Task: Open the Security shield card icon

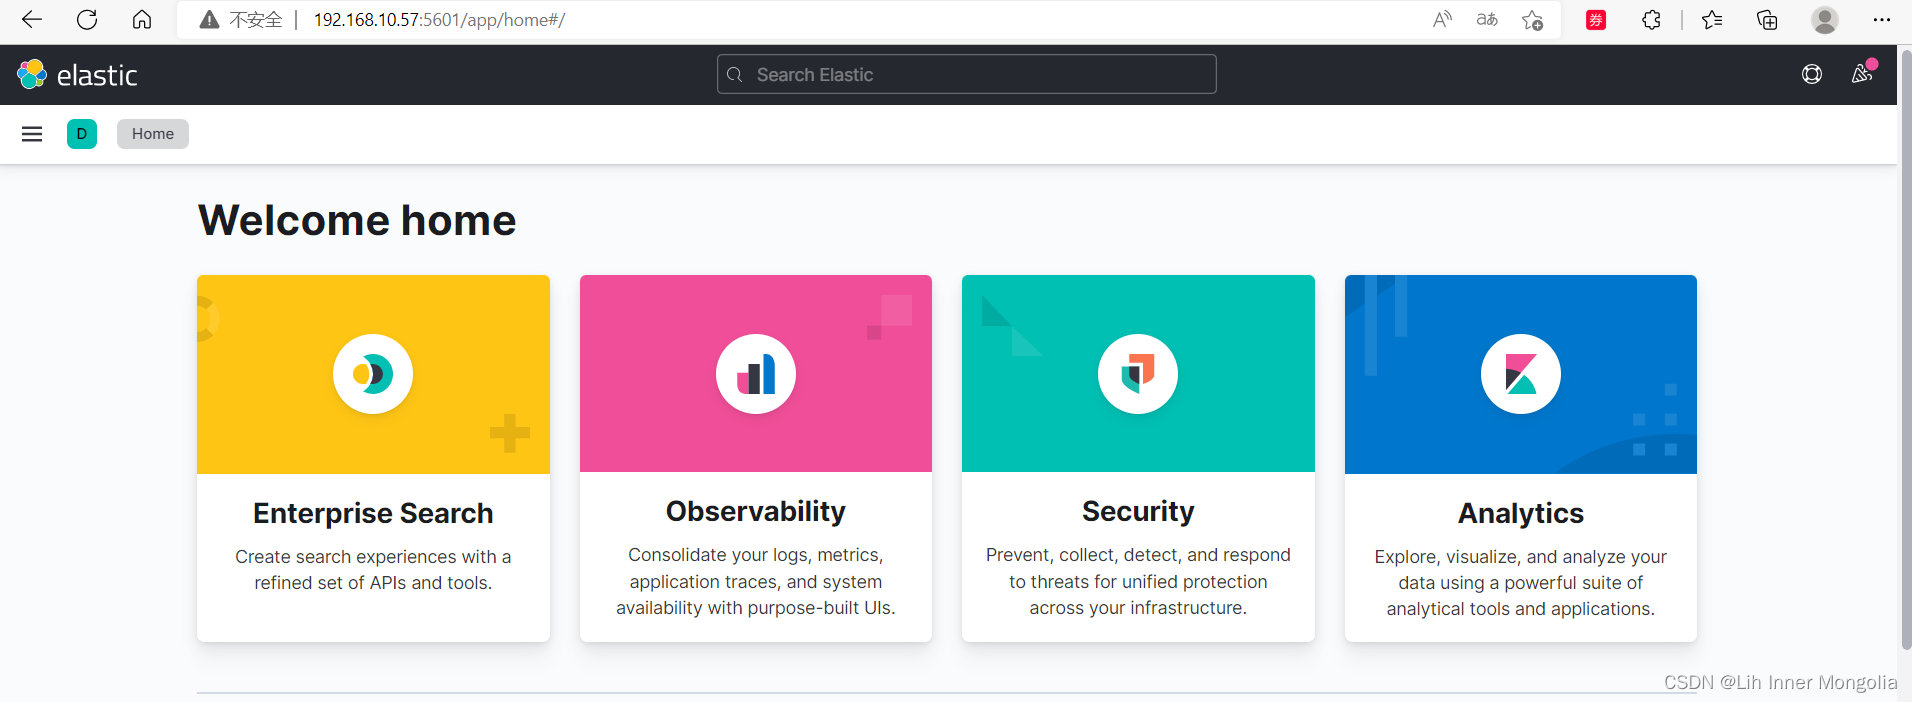Action: [x=1138, y=374]
